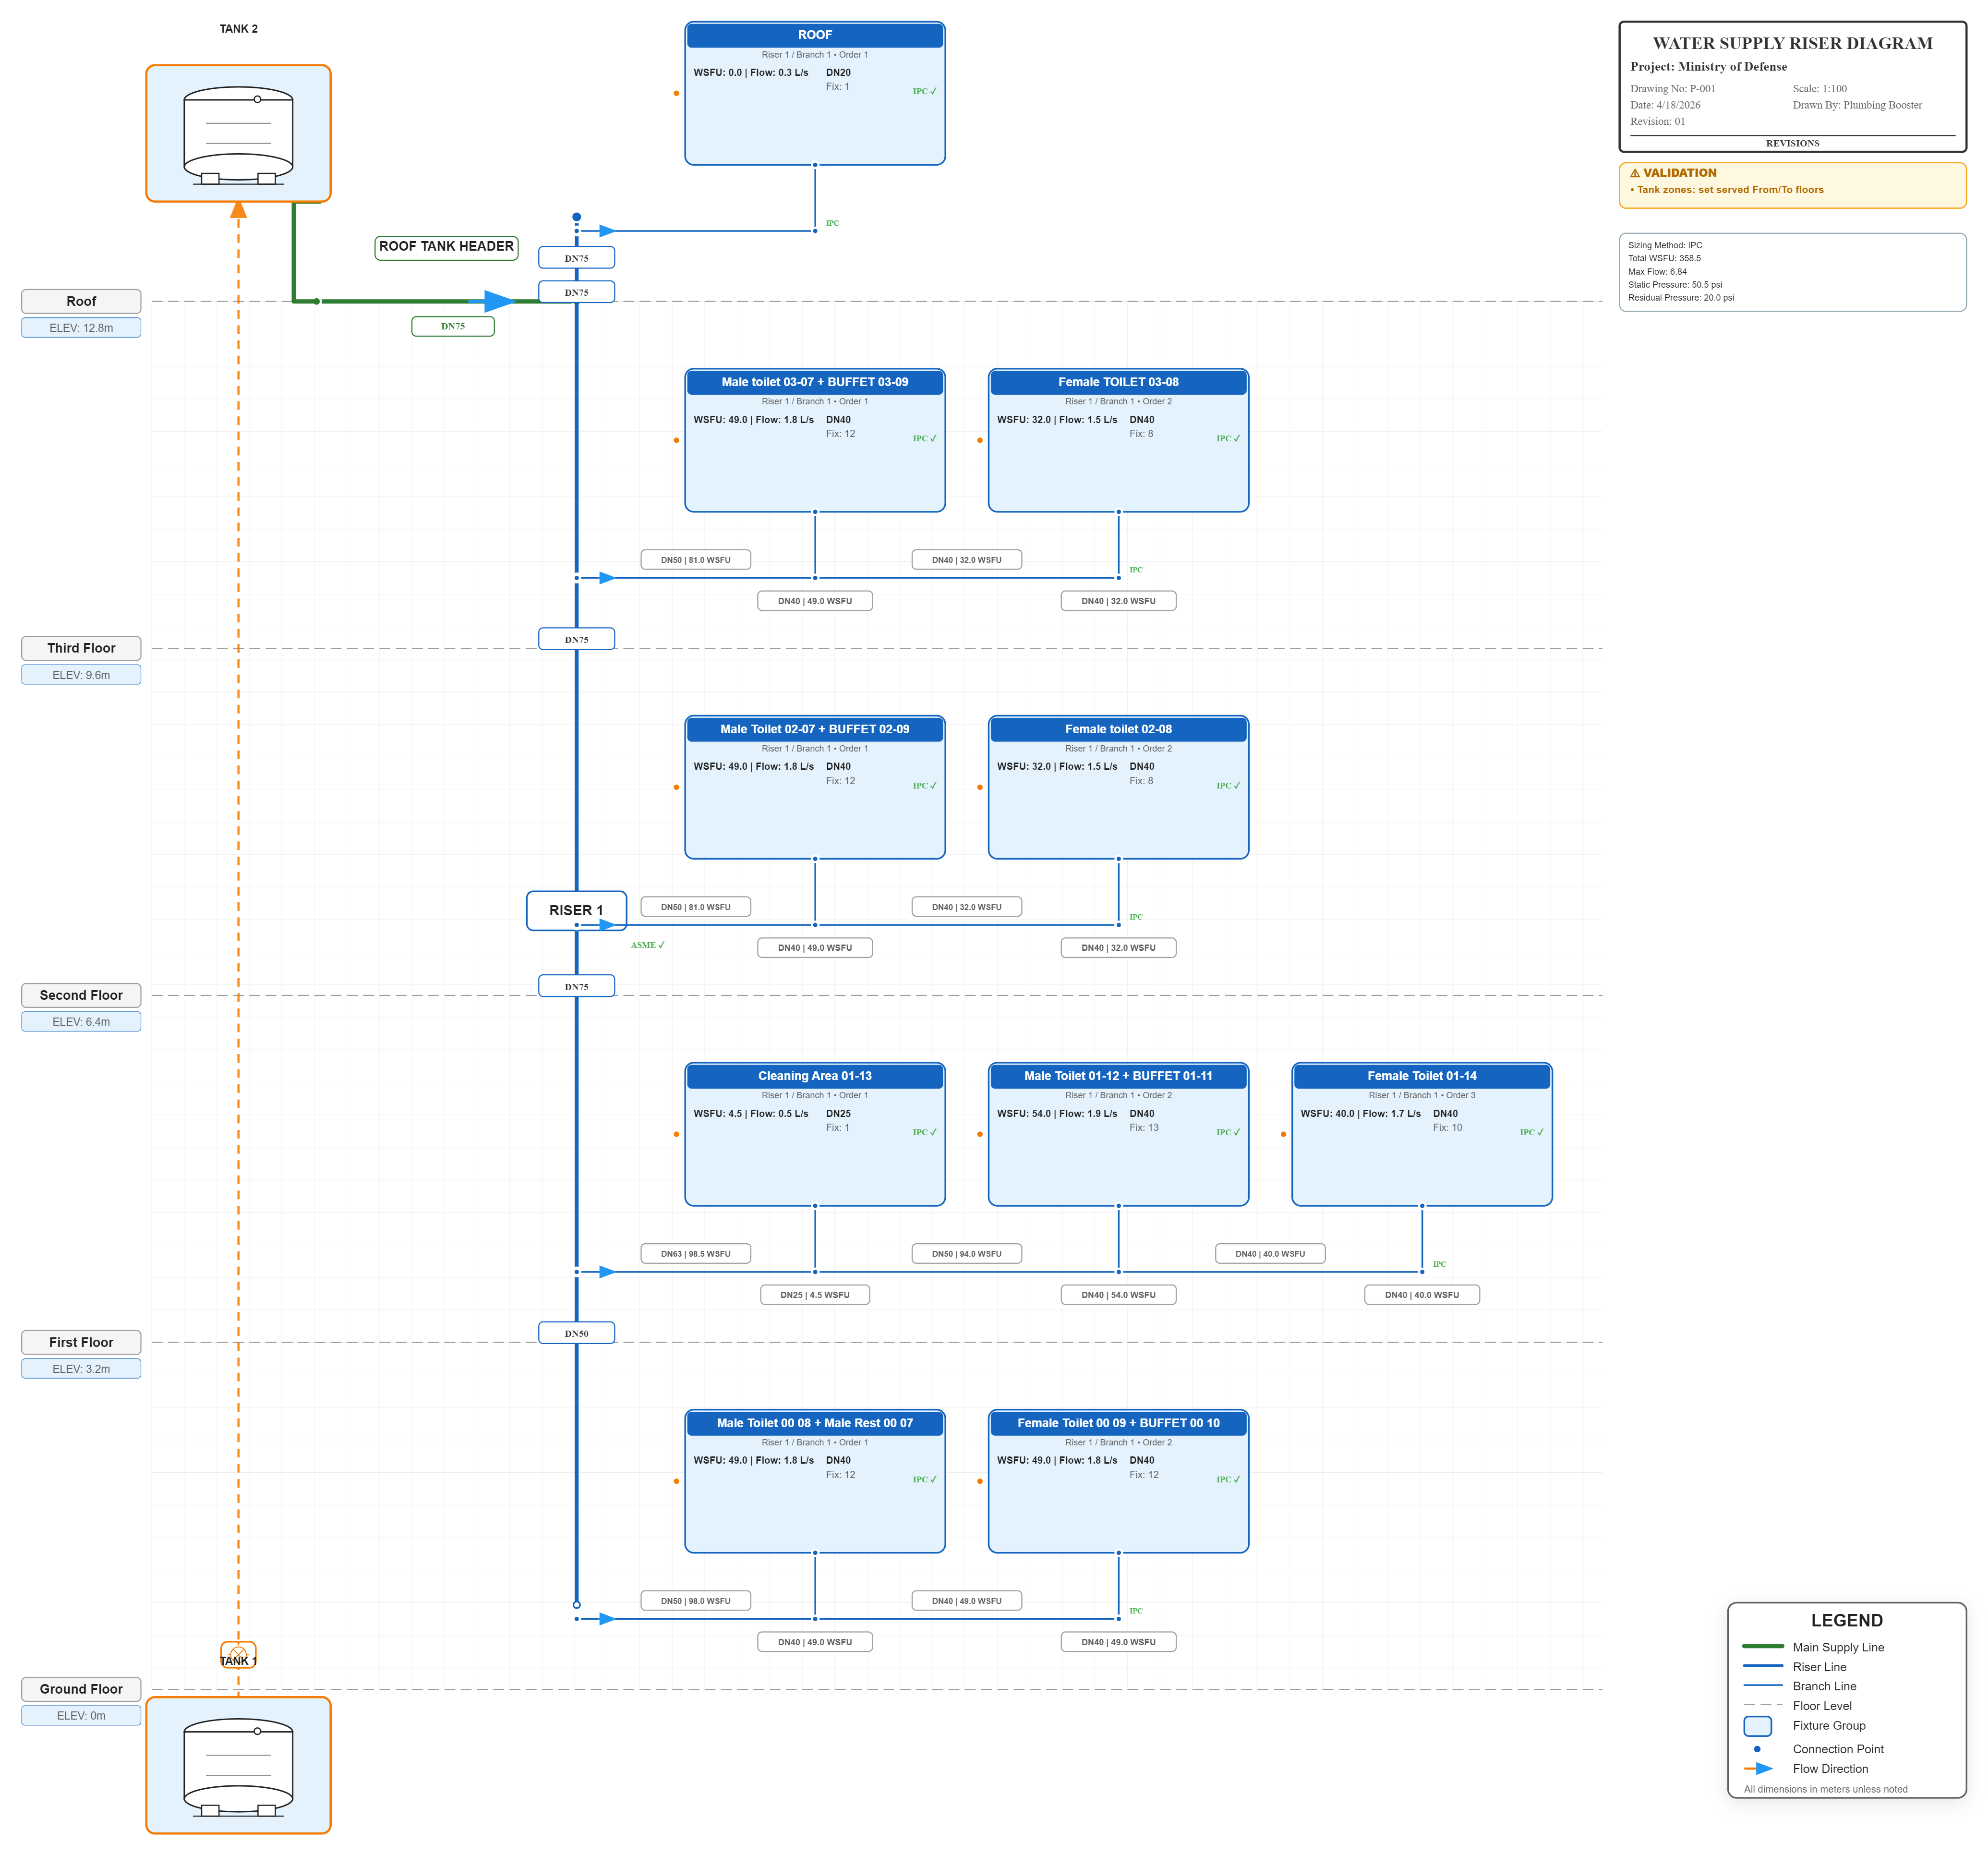
Task: Click the Riser Line legend swatch
Action: (x=1763, y=1666)
